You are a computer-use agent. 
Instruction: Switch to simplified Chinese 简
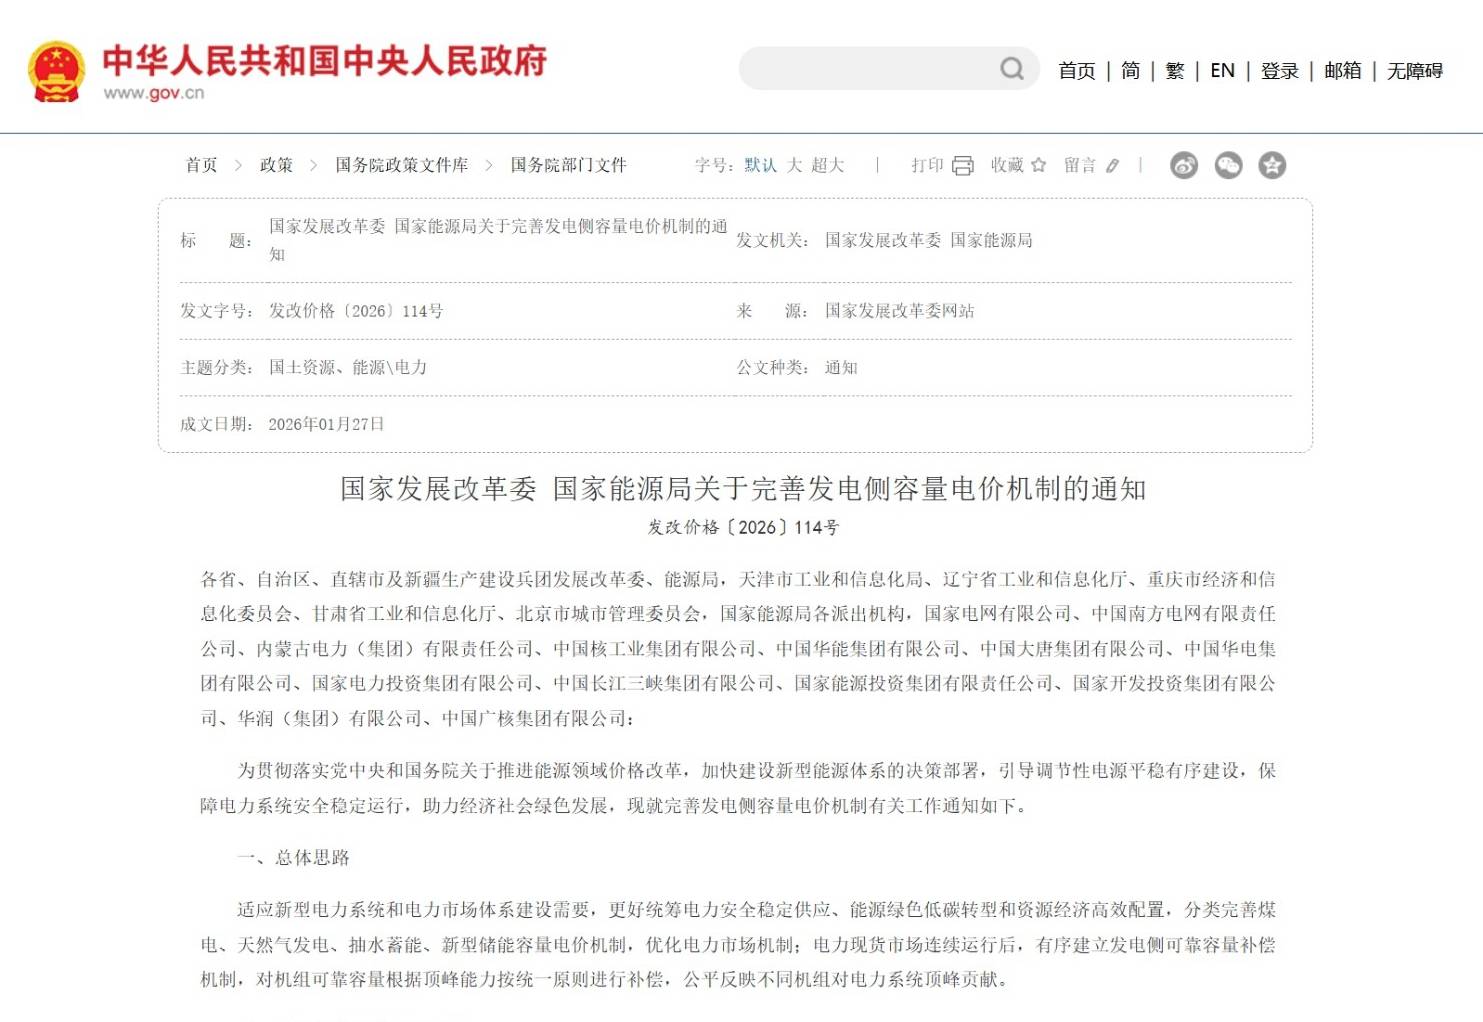[1130, 71]
